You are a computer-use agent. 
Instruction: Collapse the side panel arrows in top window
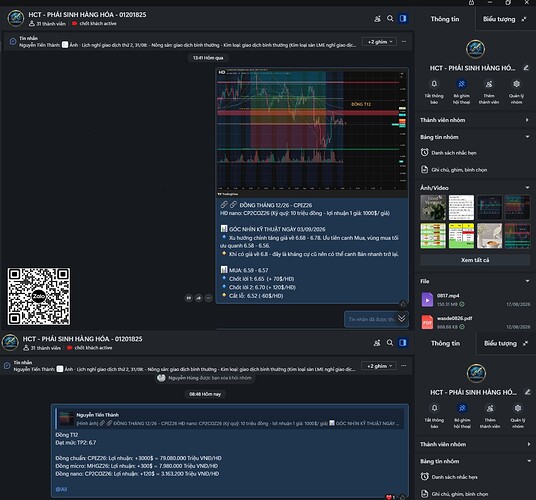pos(524,19)
